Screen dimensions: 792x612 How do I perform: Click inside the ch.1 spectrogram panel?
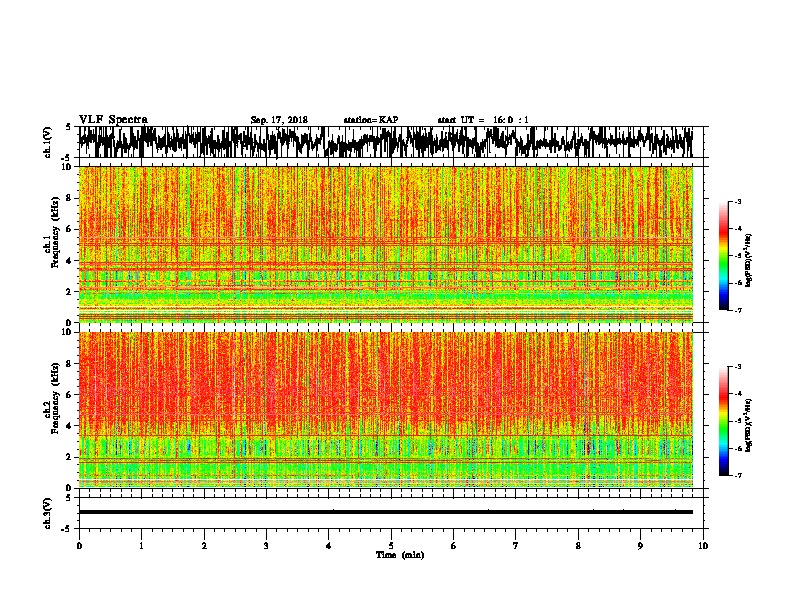tap(386, 244)
